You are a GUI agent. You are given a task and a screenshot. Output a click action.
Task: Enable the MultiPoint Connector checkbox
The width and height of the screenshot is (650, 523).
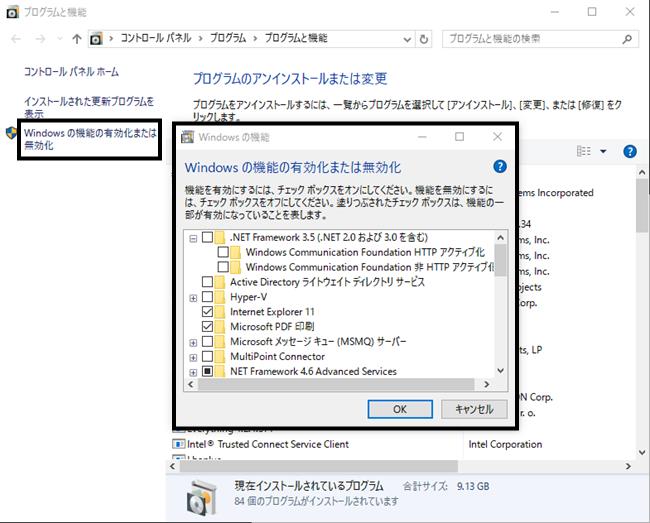click(x=207, y=356)
